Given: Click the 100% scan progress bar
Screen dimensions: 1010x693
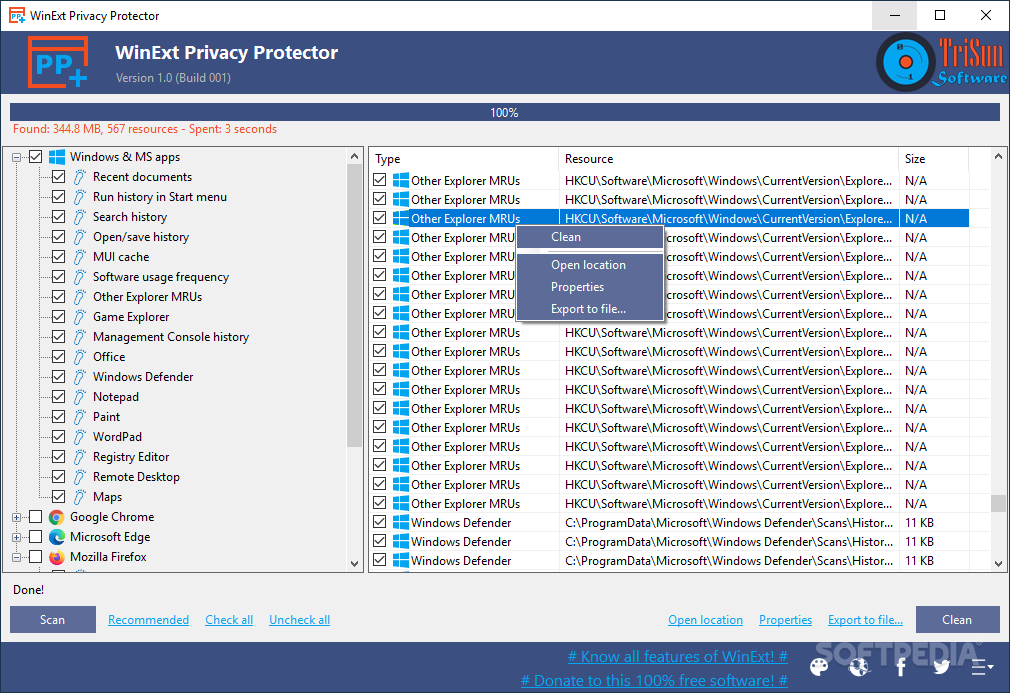Looking at the screenshot, I should (x=504, y=112).
